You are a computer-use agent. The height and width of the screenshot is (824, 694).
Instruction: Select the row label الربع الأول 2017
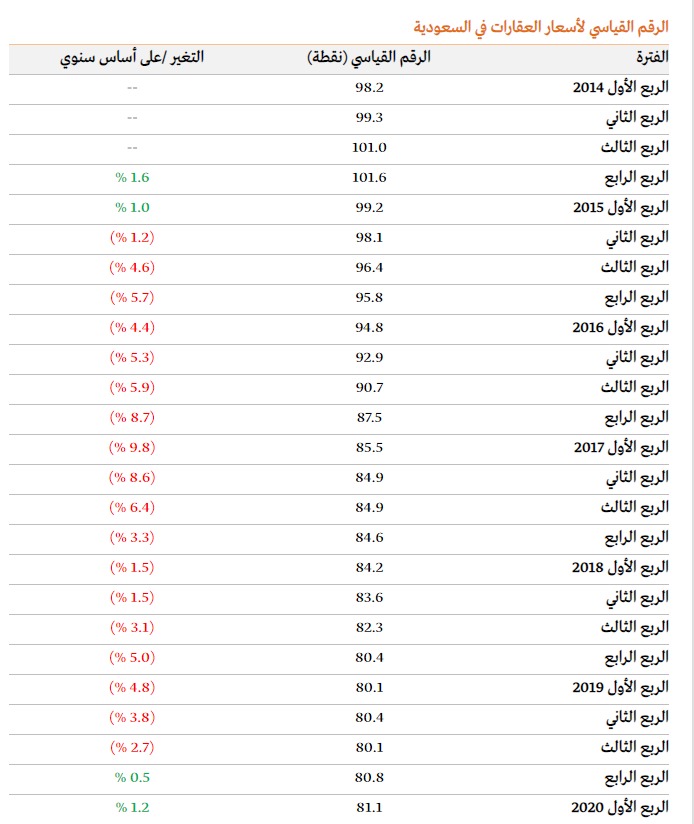[621, 447]
